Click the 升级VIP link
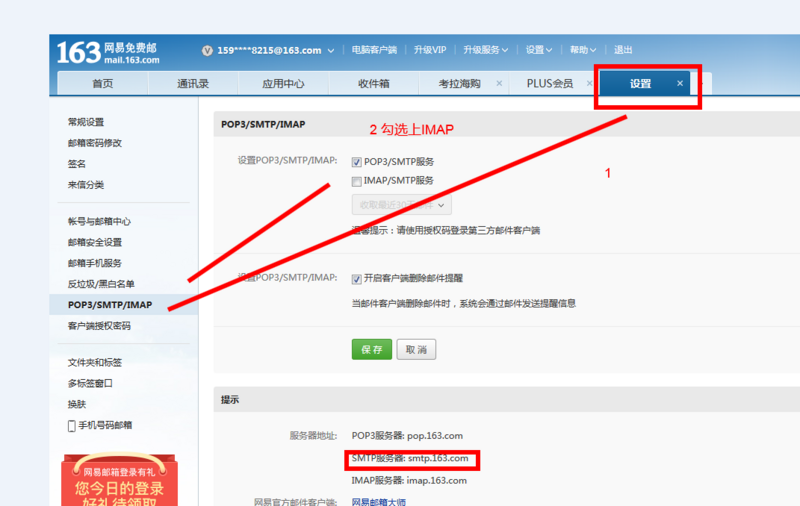800x506 pixels. pyautogui.click(x=430, y=50)
